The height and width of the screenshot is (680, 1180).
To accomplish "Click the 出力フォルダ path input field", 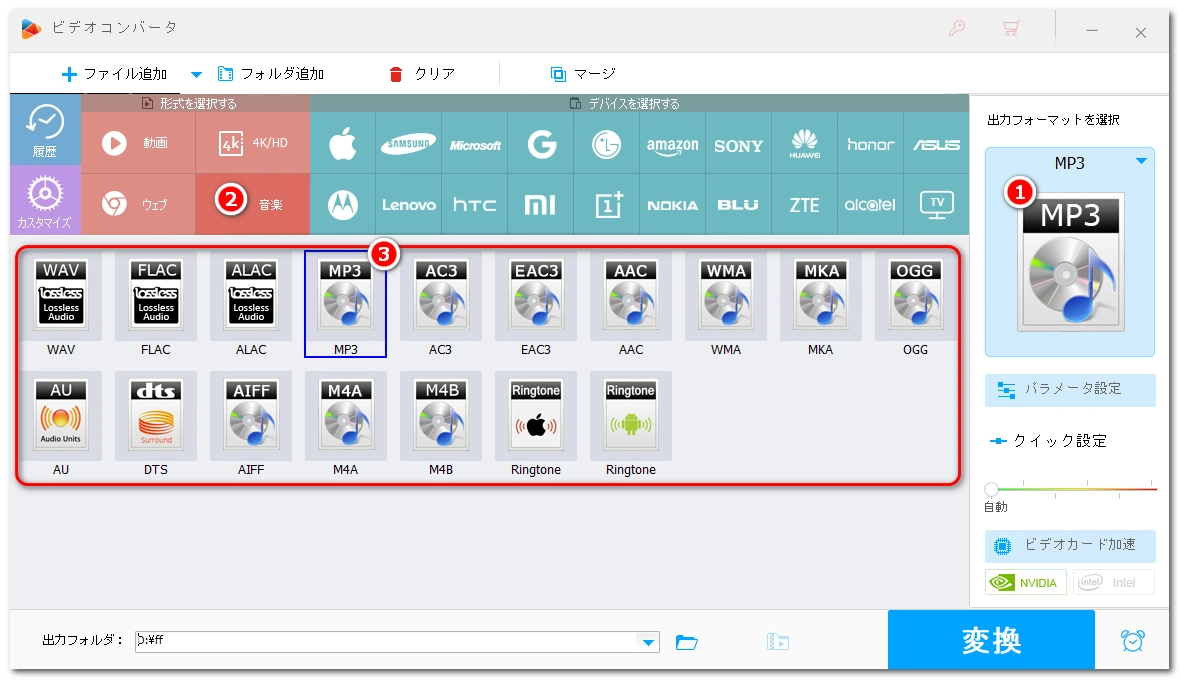I will [x=390, y=642].
